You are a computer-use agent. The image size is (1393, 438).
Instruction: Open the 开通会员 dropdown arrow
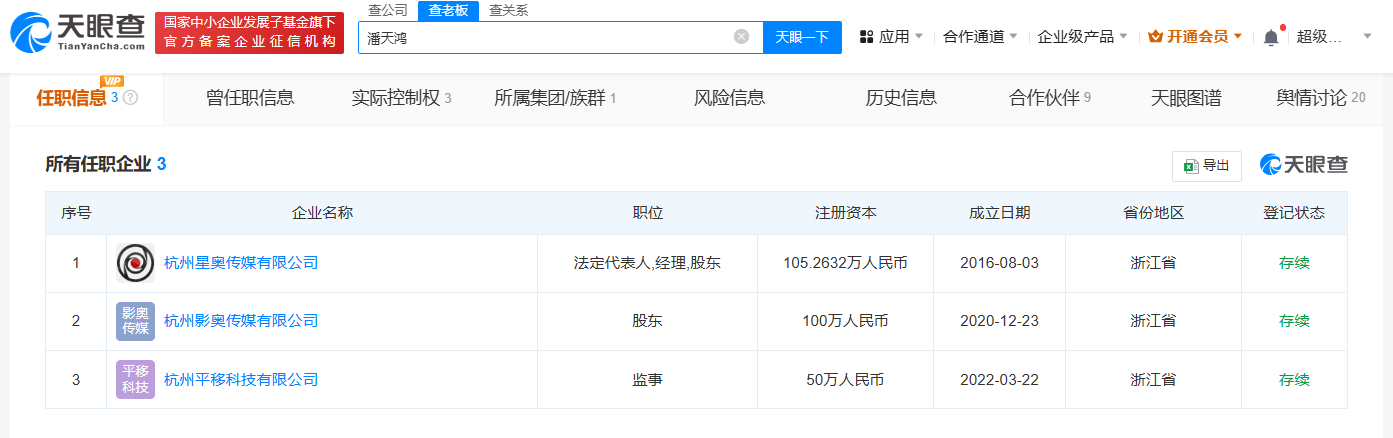click(1238, 37)
